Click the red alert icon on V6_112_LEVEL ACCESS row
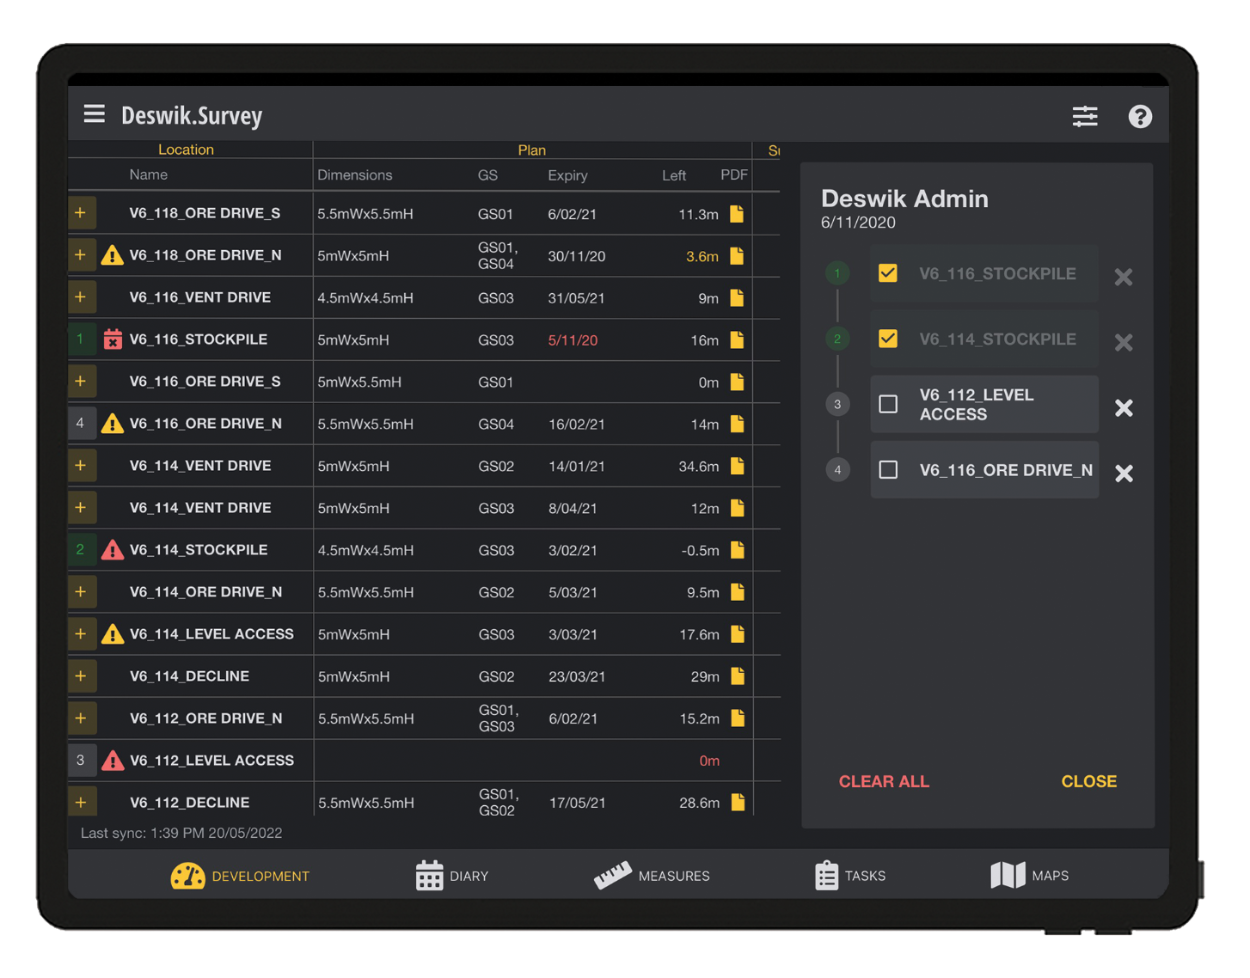The width and height of the screenshot is (1250, 978). tap(112, 761)
